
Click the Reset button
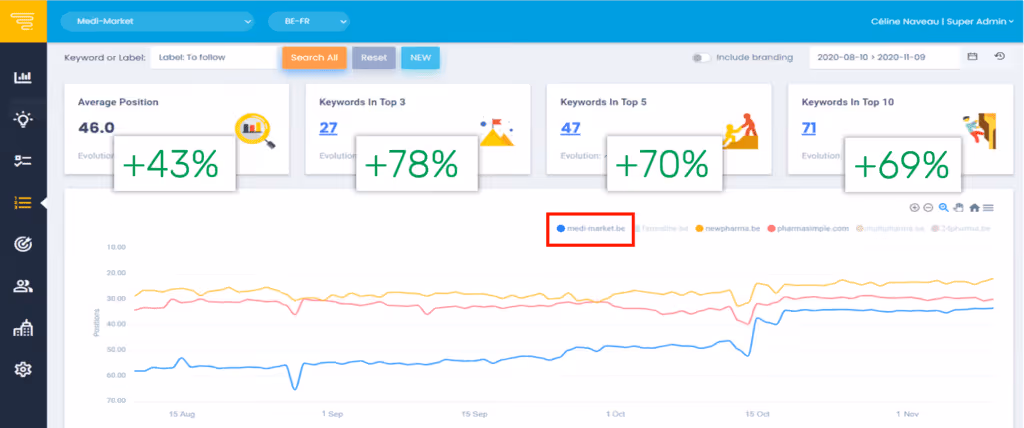coord(374,58)
